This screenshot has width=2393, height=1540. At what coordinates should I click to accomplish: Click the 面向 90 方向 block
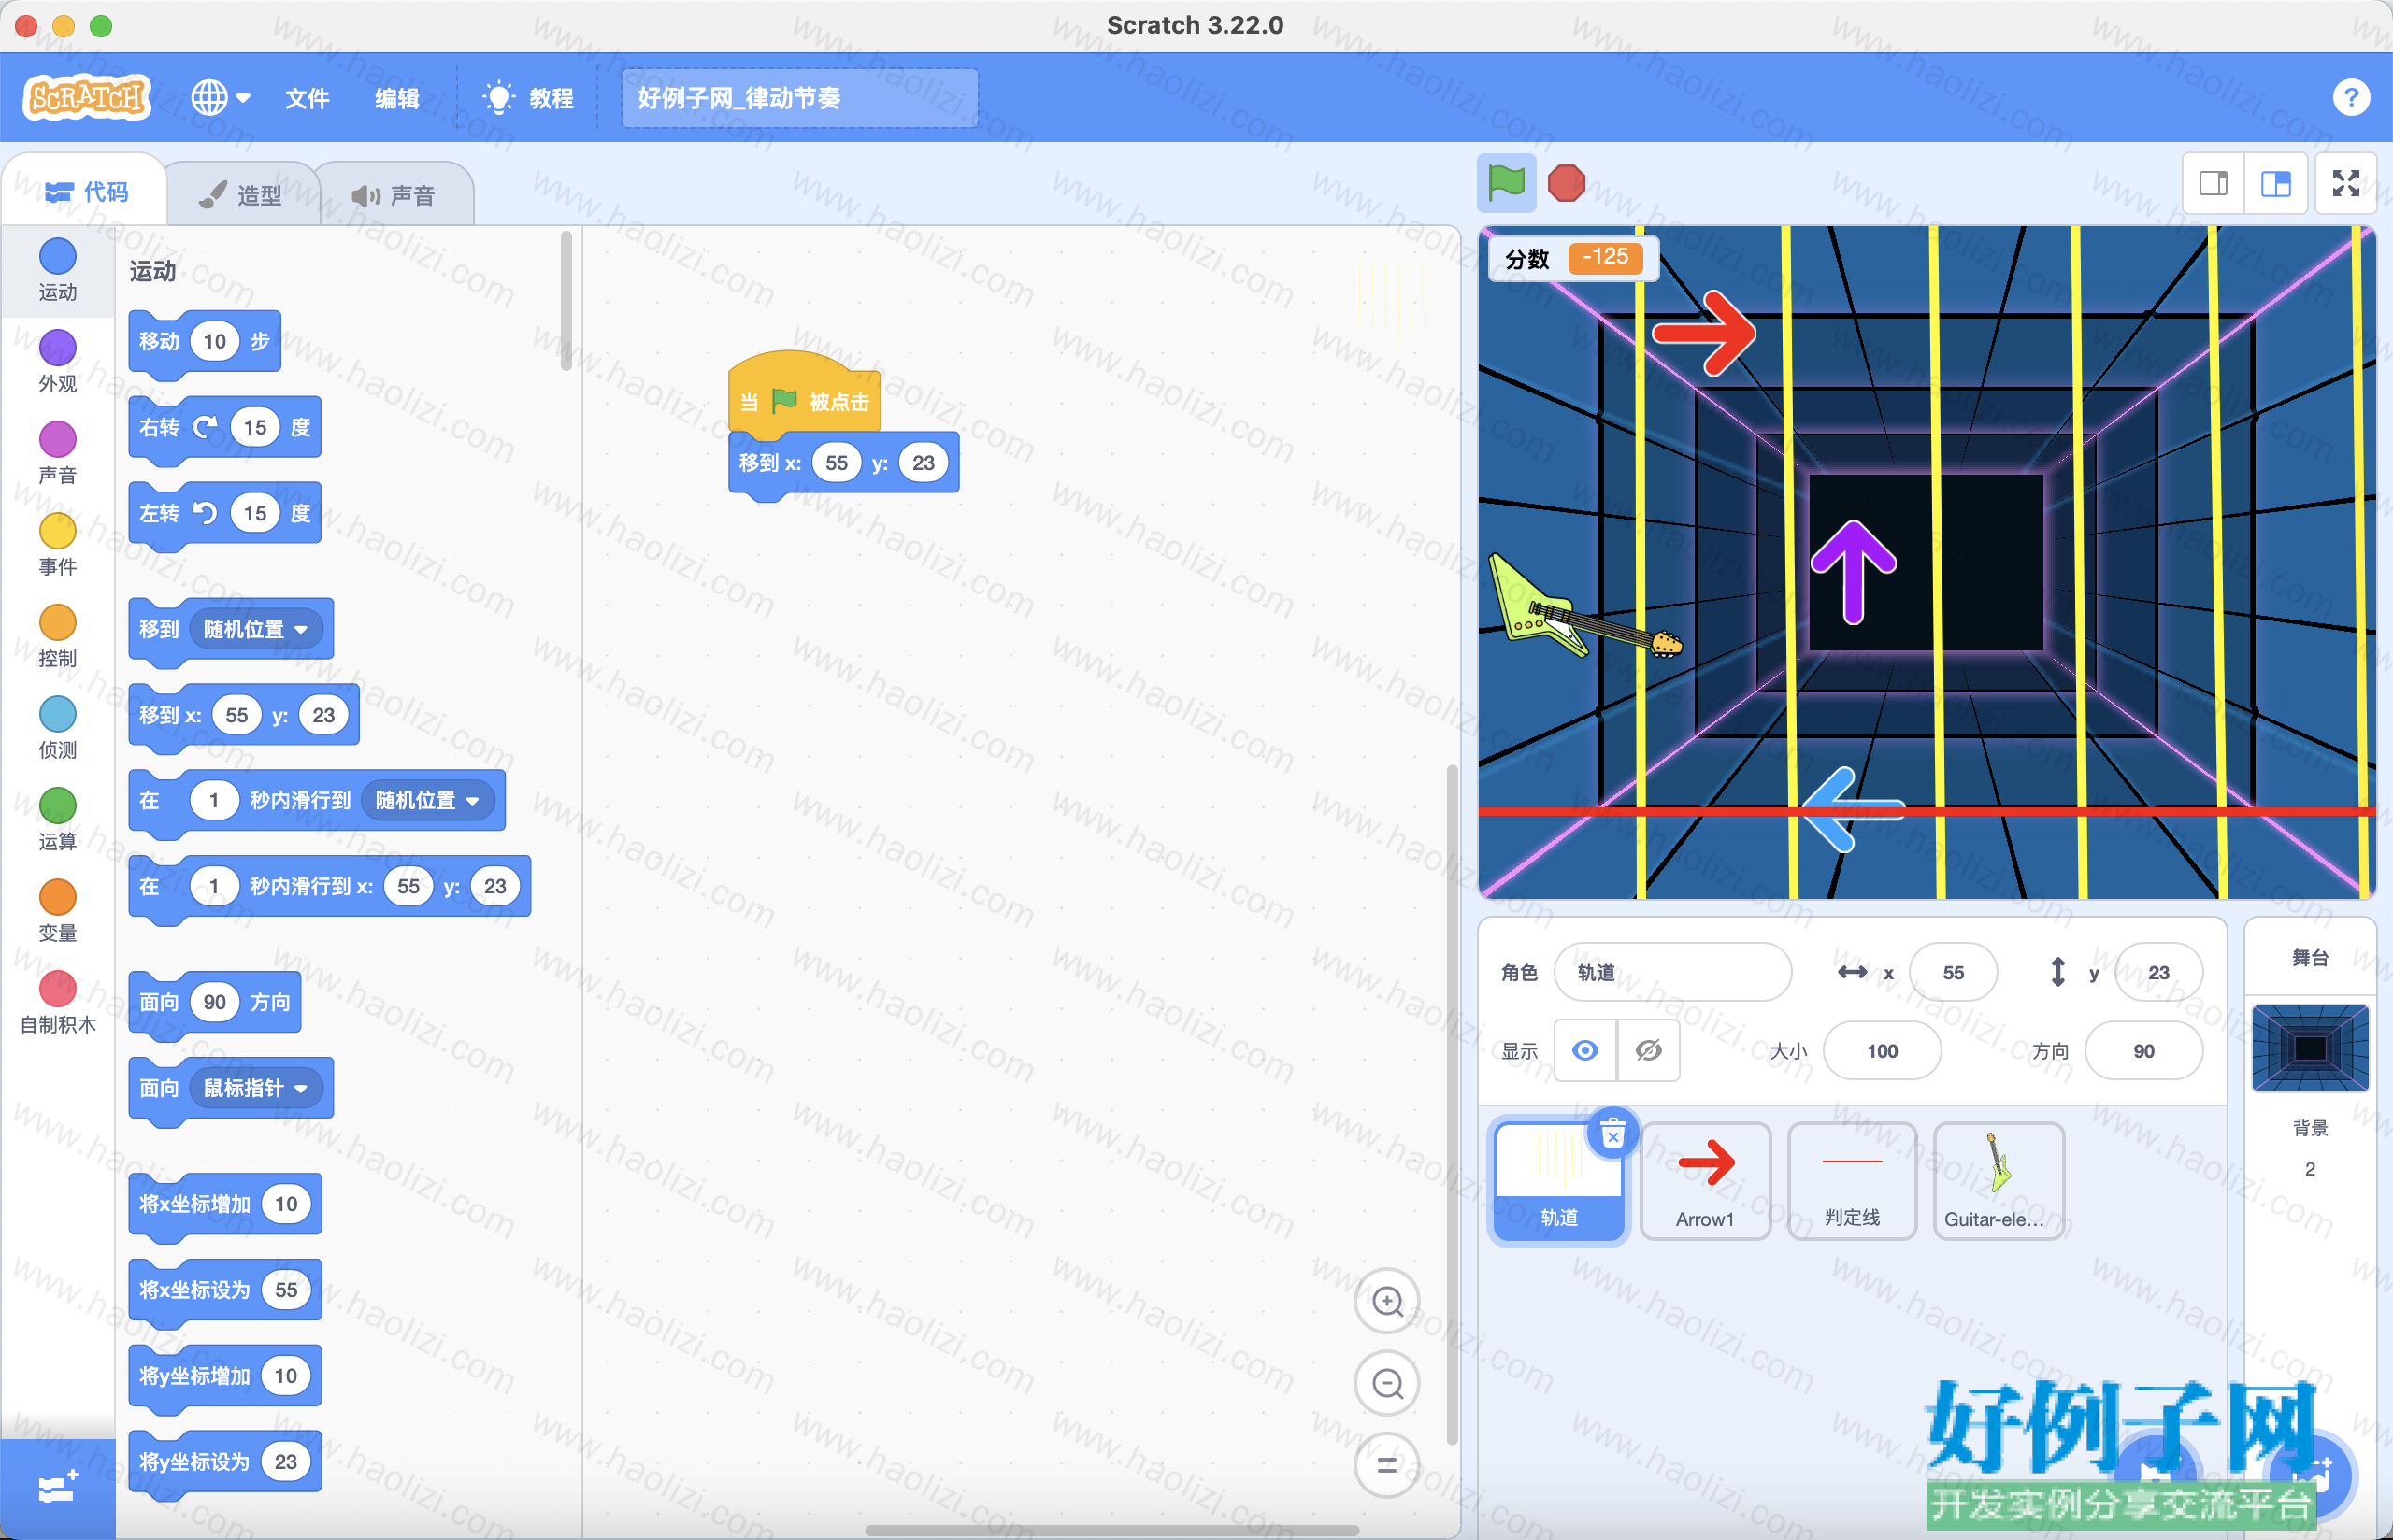point(215,1002)
